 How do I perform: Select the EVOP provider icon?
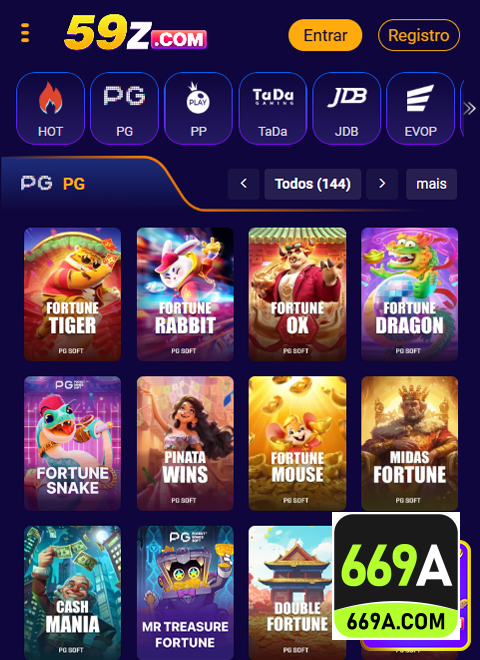420,109
